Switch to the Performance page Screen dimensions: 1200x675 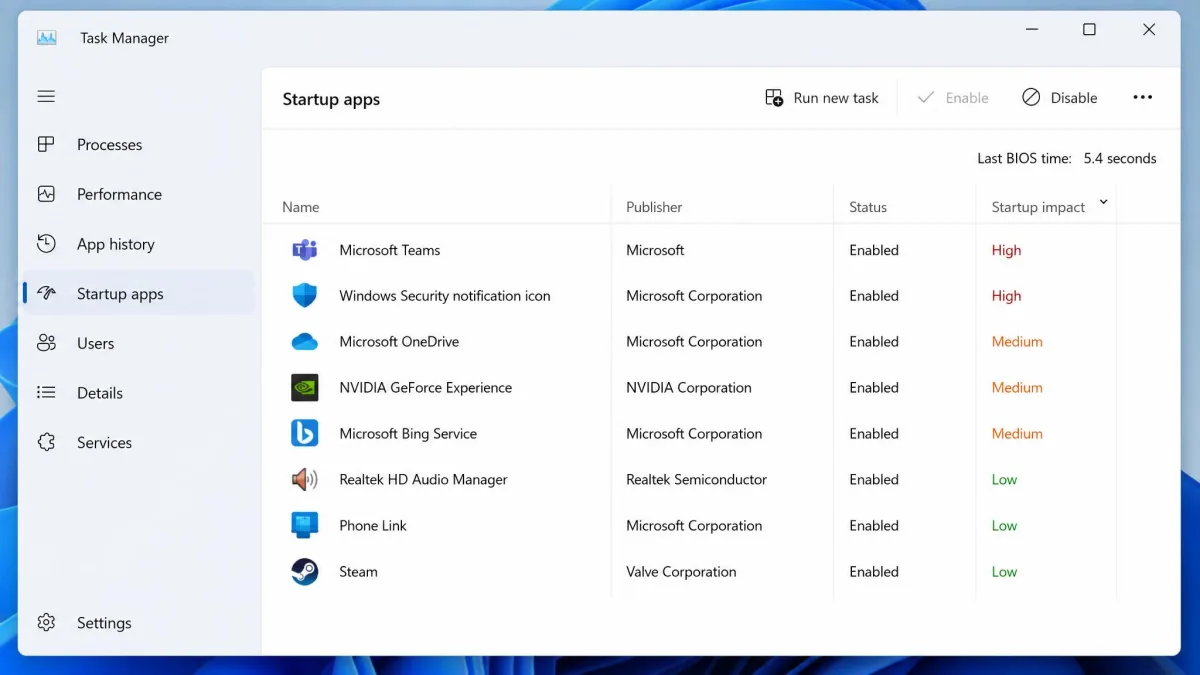click(138, 194)
